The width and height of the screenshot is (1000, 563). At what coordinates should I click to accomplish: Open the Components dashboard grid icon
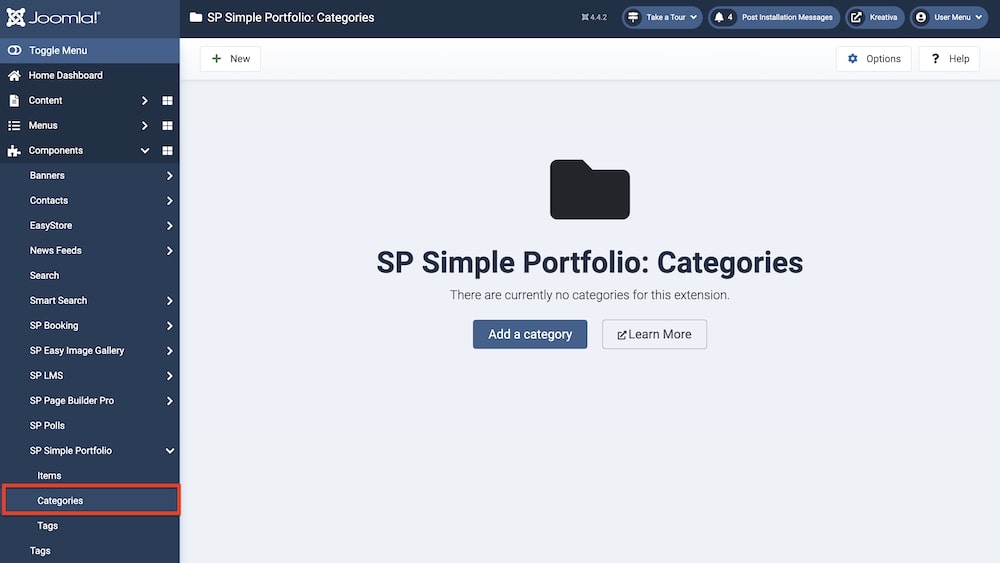(x=168, y=151)
